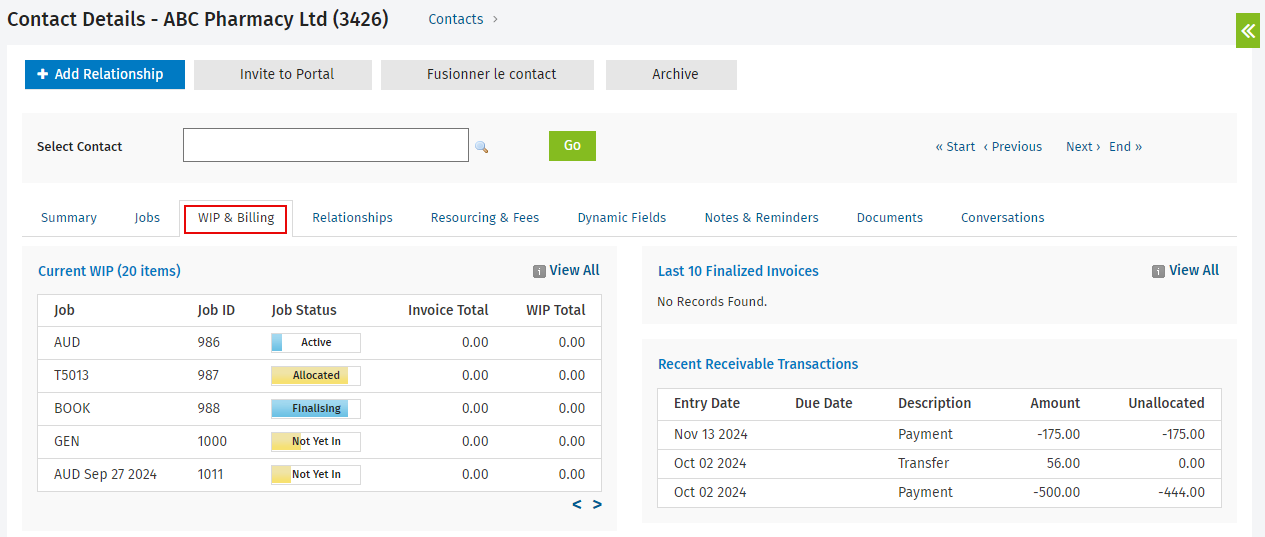
Task: Click the Unallocated column header
Action: pyautogui.click(x=1166, y=403)
